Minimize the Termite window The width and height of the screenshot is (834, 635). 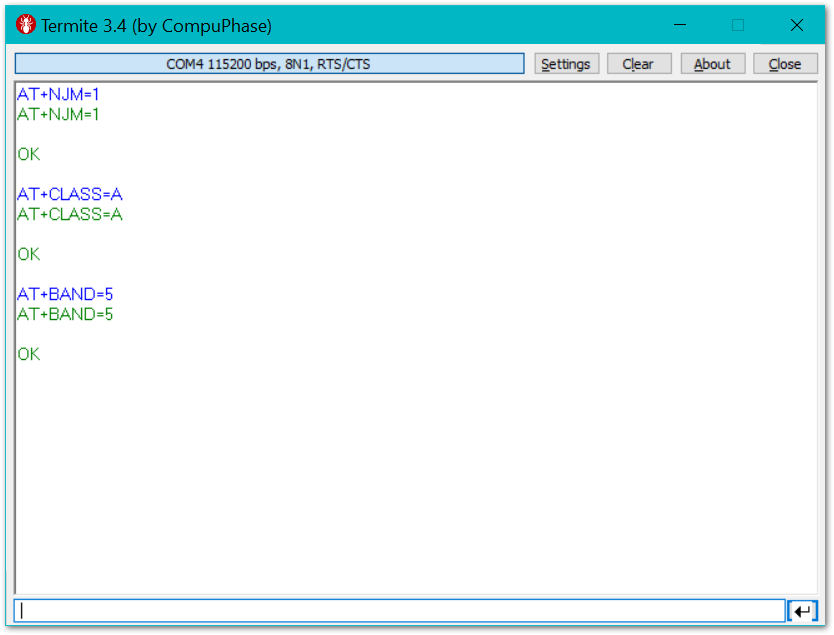point(680,25)
